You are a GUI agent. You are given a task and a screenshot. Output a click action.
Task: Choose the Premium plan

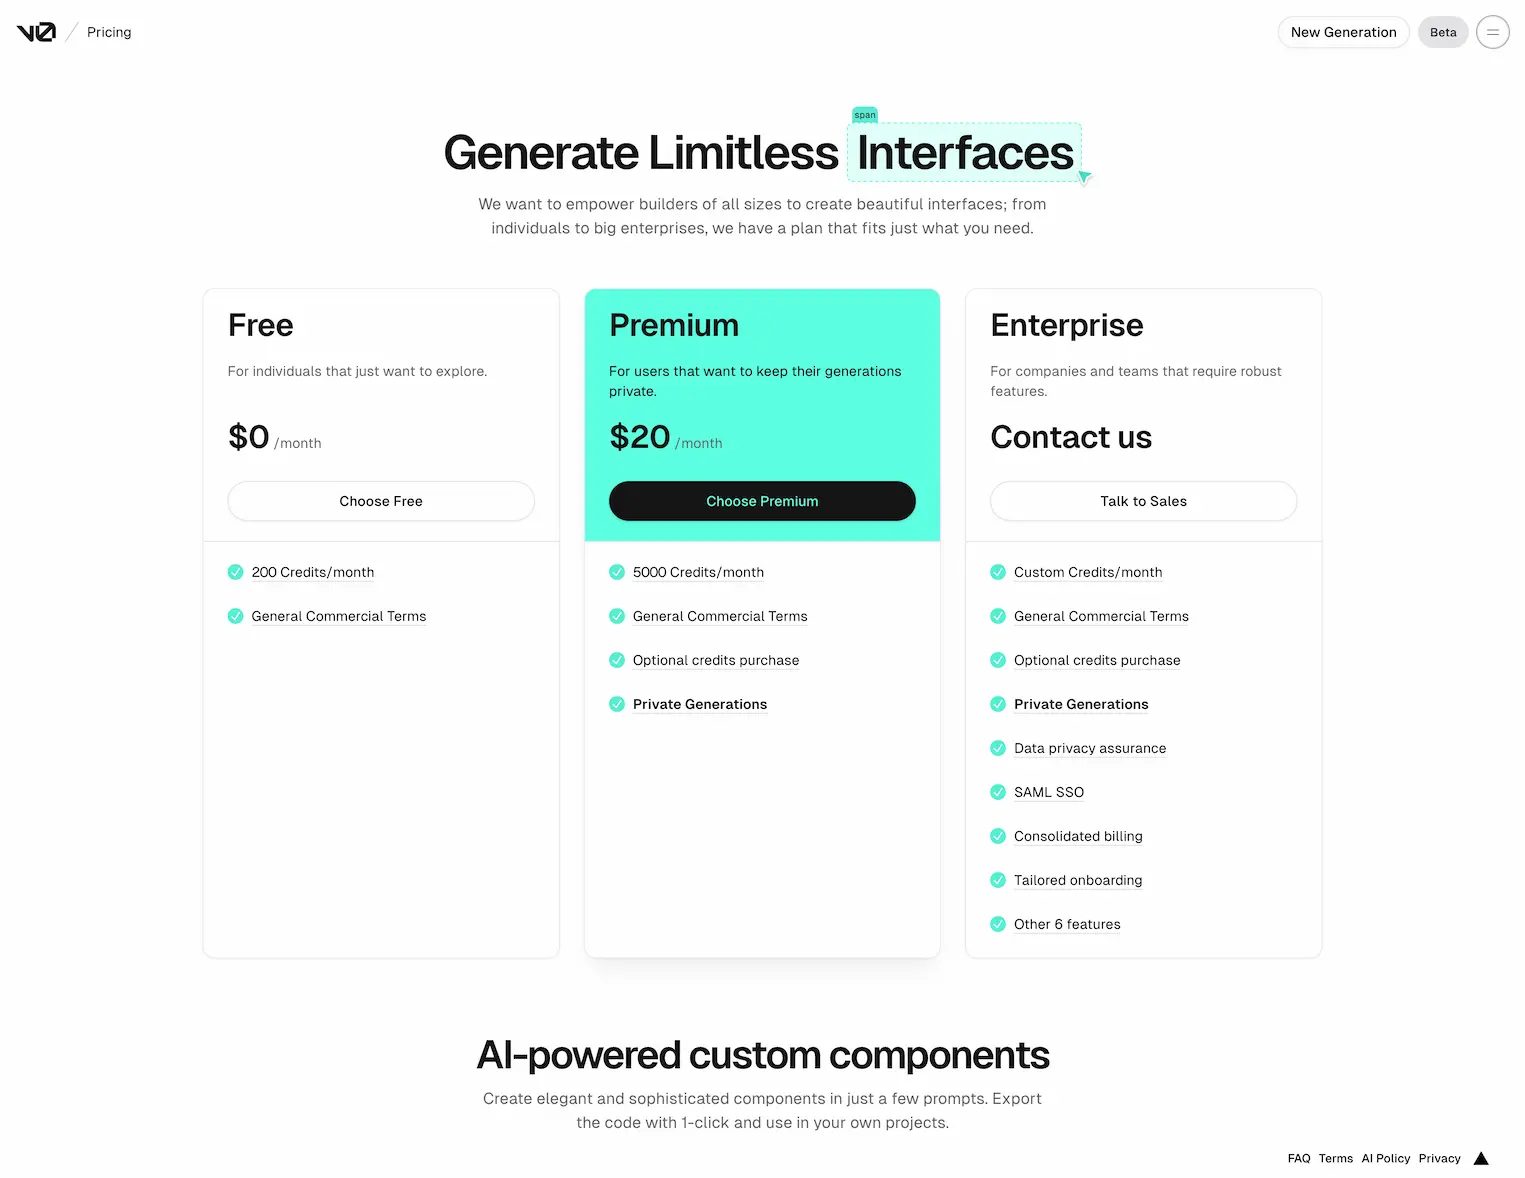tap(762, 501)
